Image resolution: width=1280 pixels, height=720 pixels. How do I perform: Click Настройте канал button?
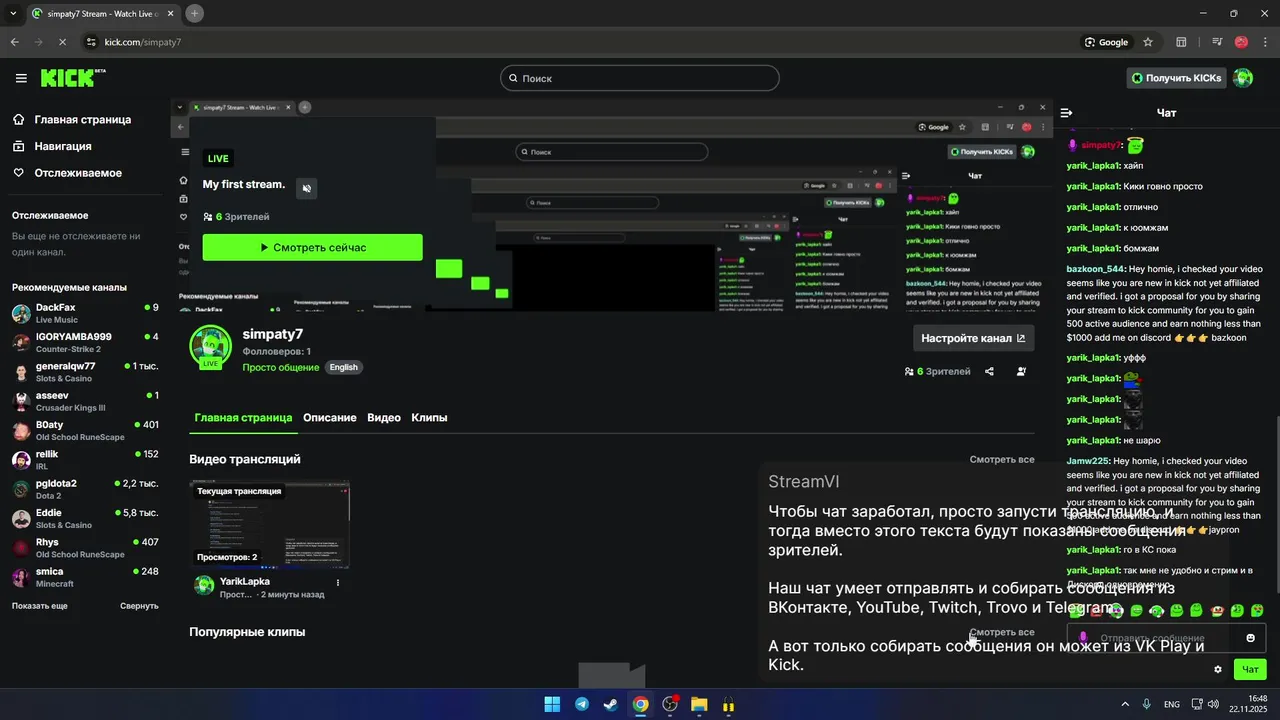coord(973,338)
